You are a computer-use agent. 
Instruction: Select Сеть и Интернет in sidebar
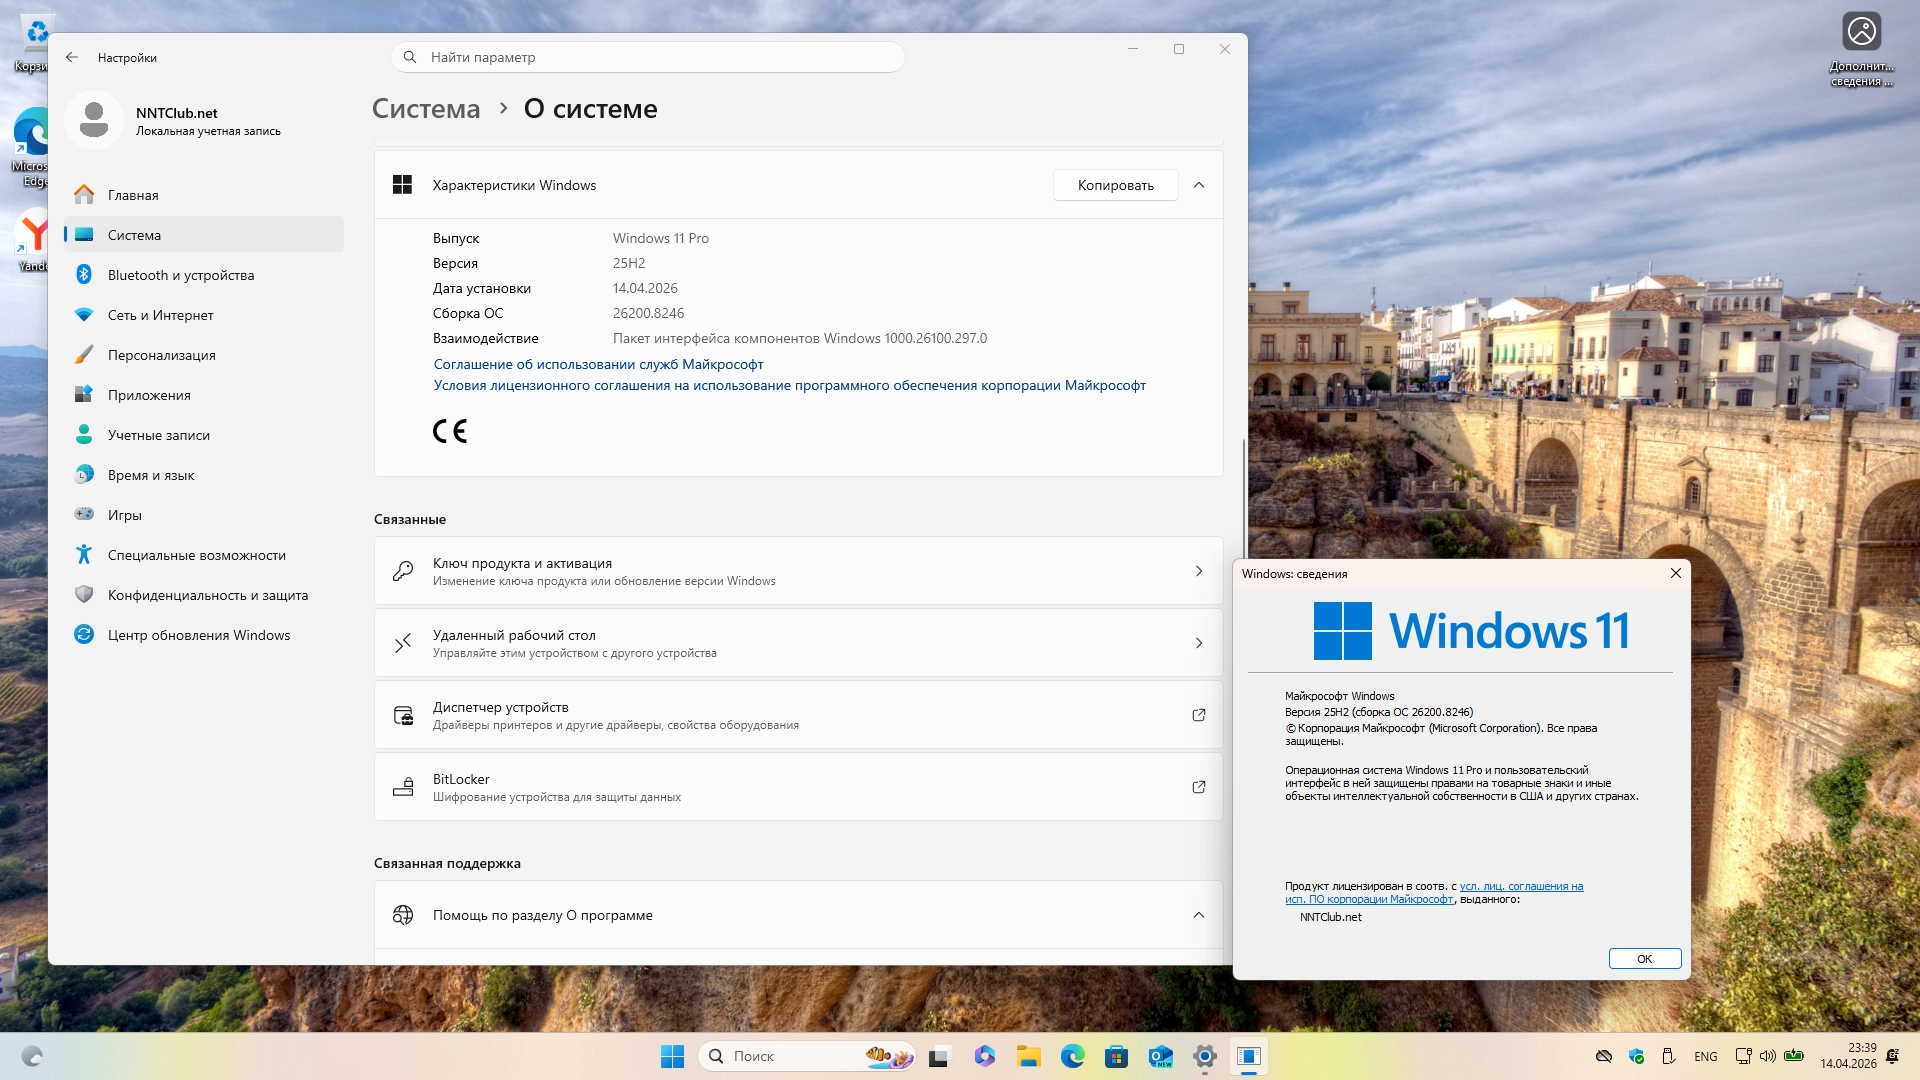160,315
